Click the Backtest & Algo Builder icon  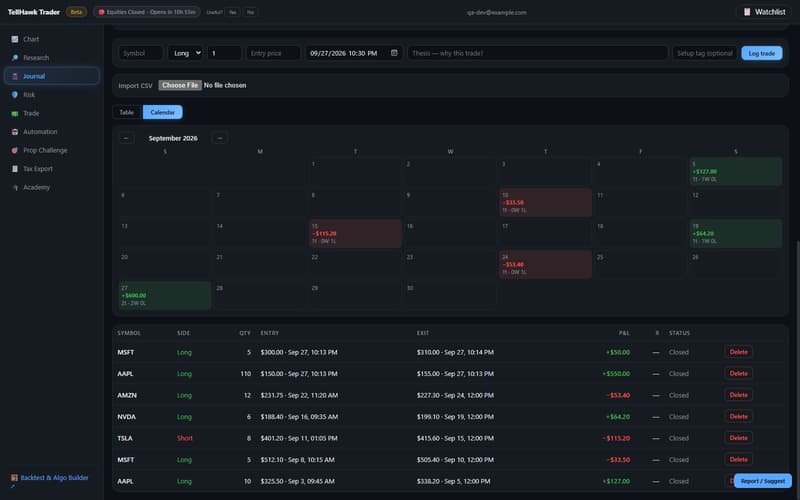pyautogui.click(x=14, y=478)
